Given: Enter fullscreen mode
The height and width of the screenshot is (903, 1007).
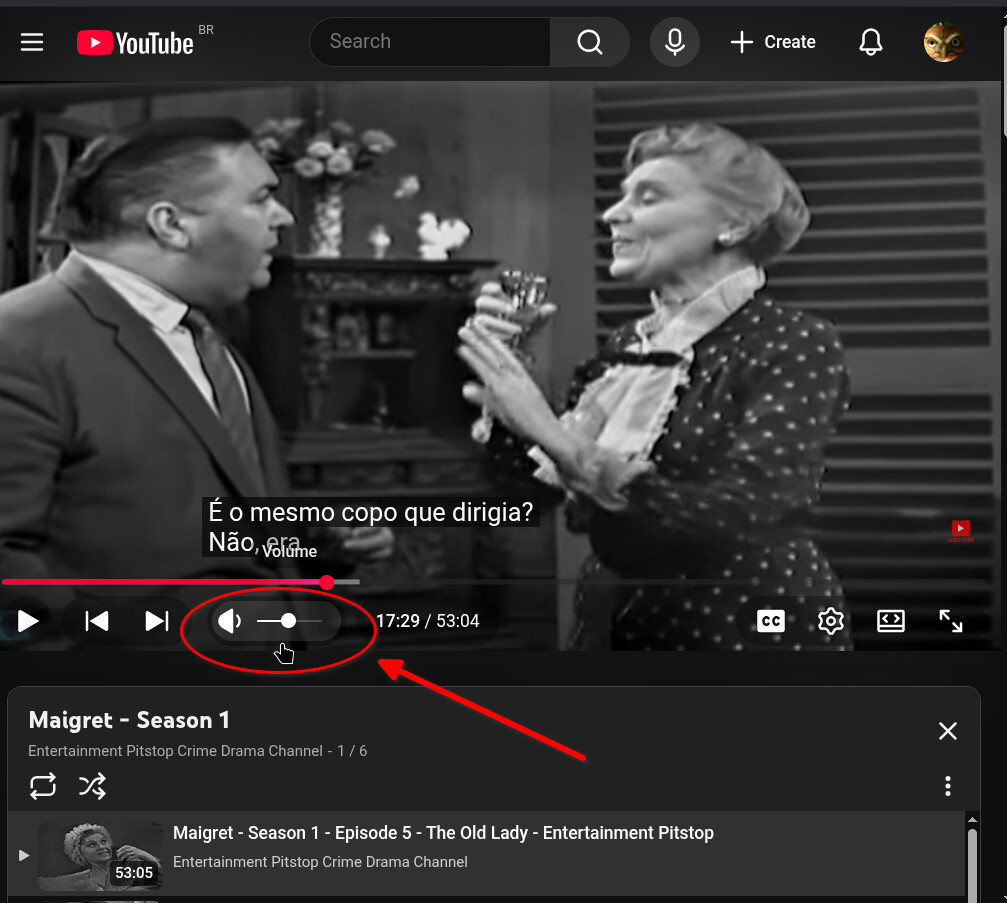Looking at the screenshot, I should 950,621.
